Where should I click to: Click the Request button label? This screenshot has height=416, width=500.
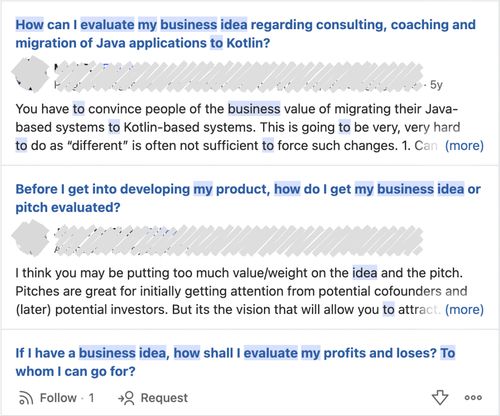pos(164,398)
